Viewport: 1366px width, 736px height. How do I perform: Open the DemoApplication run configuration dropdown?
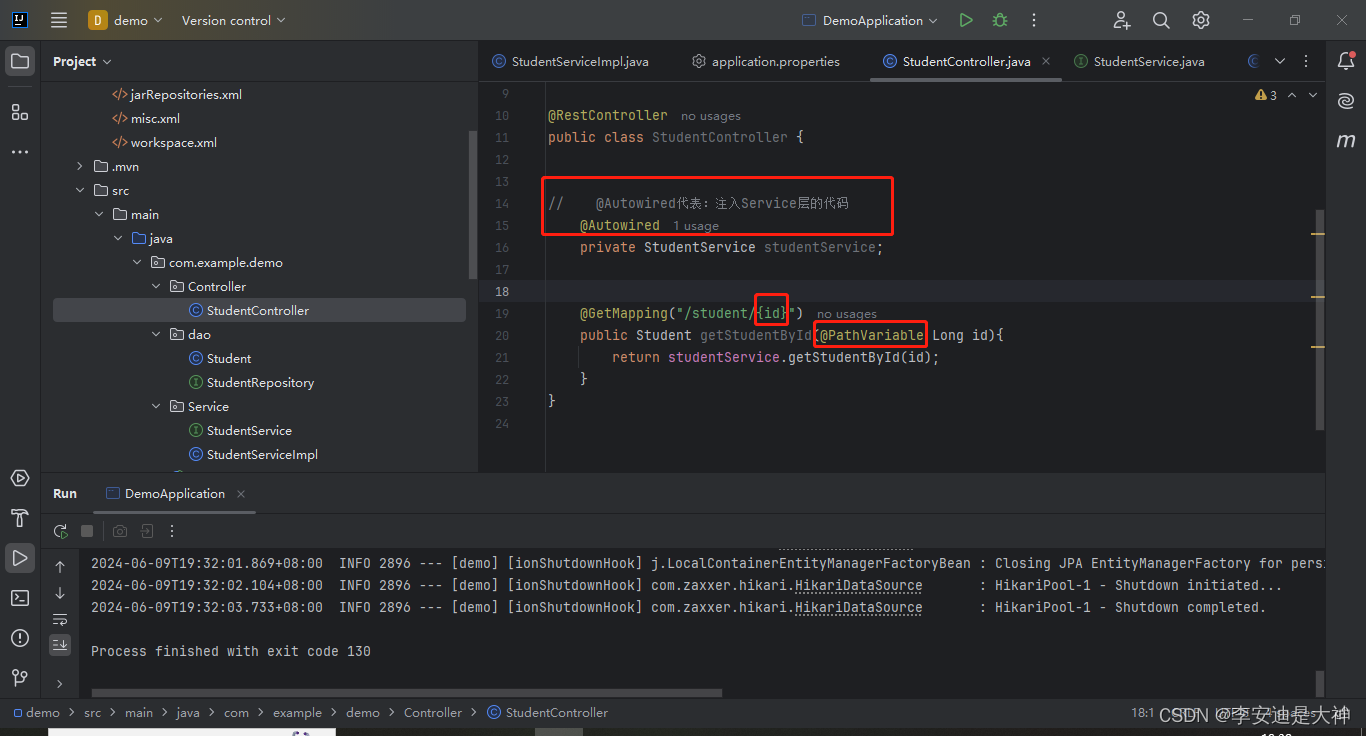pyautogui.click(x=870, y=20)
